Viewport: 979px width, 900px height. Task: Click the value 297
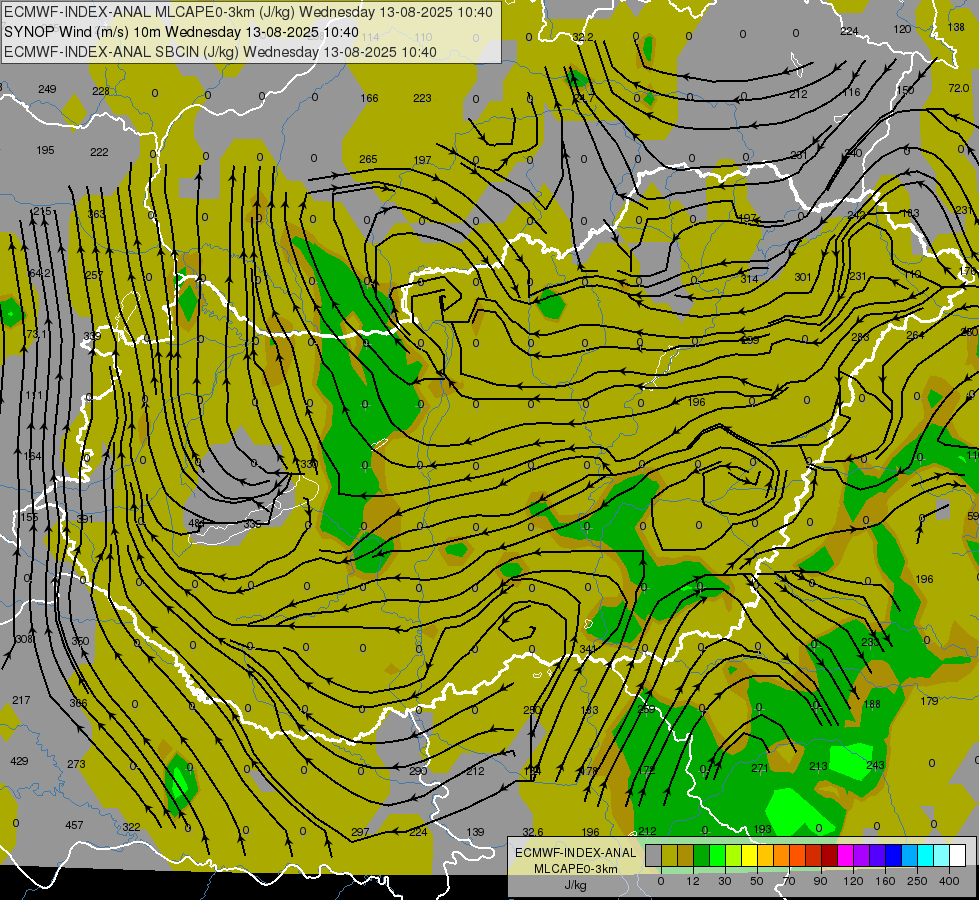tap(360, 832)
